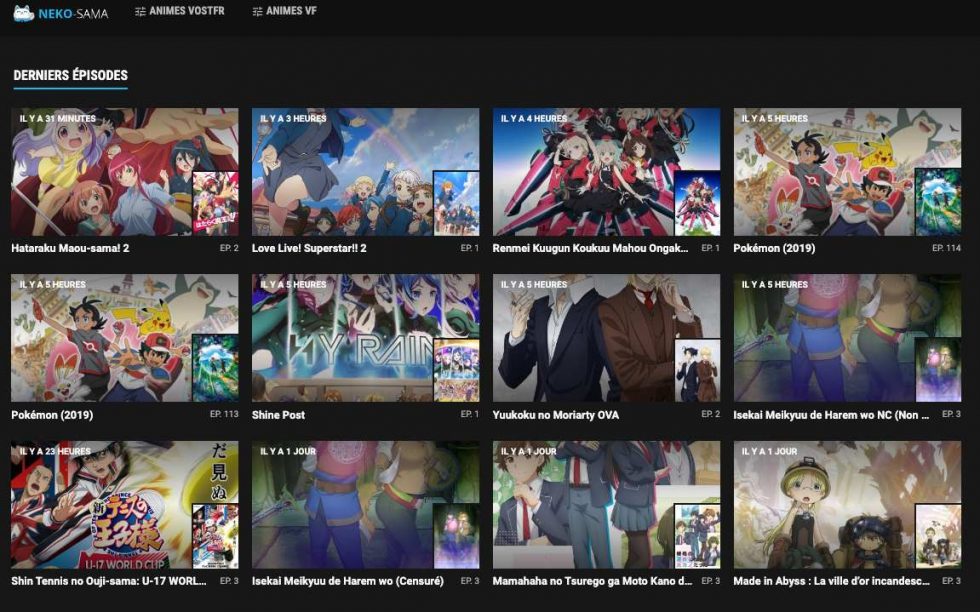Click Hataraku Maou-sama small poster cover
The width and height of the screenshot is (980, 612).
pos(216,203)
